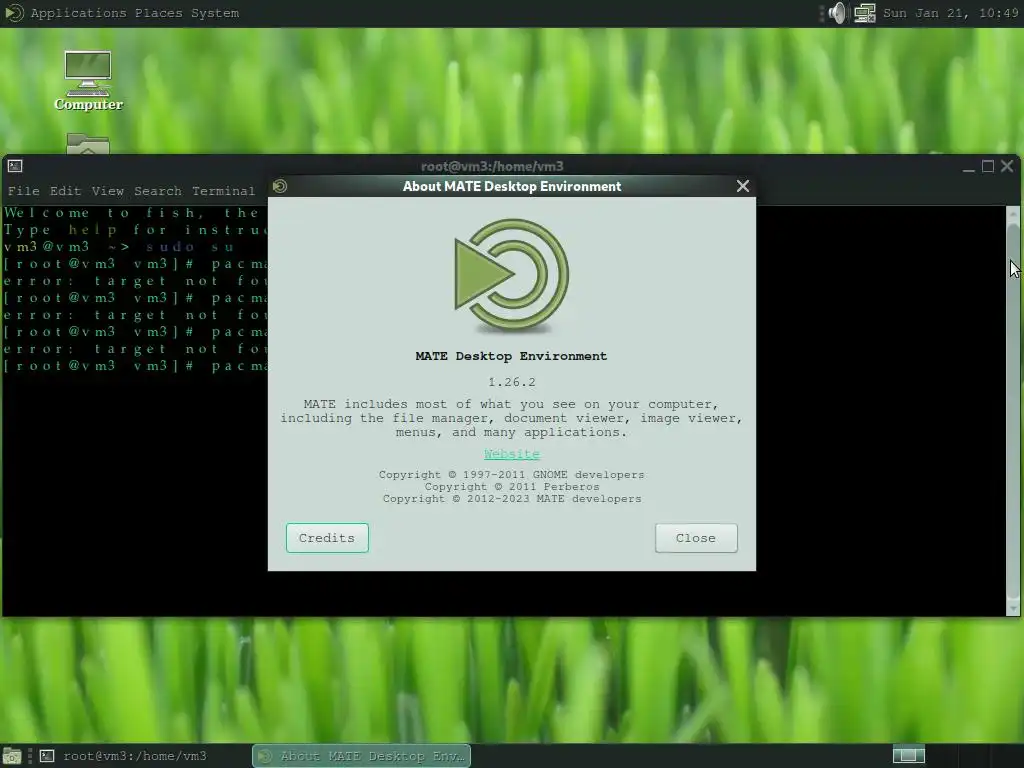This screenshot has width=1024, height=768.
Task: Click the Copyright 2011 Perberos line
Action: pos(512,487)
